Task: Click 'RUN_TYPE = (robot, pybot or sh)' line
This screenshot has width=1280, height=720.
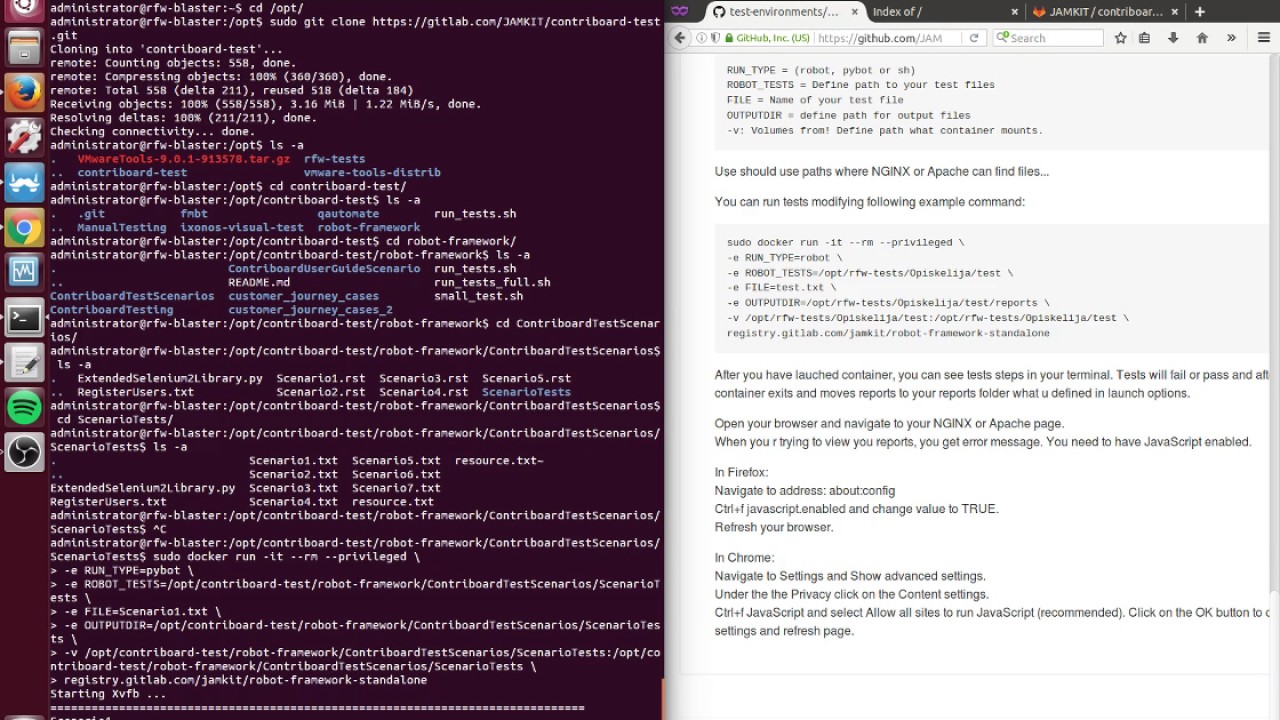Action: [821, 70]
